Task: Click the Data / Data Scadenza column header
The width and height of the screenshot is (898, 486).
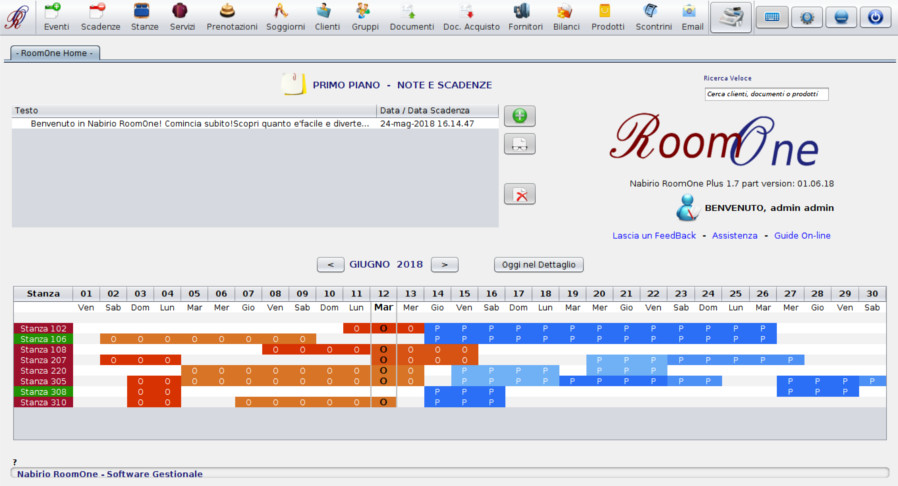Action: (x=438, y=110)
